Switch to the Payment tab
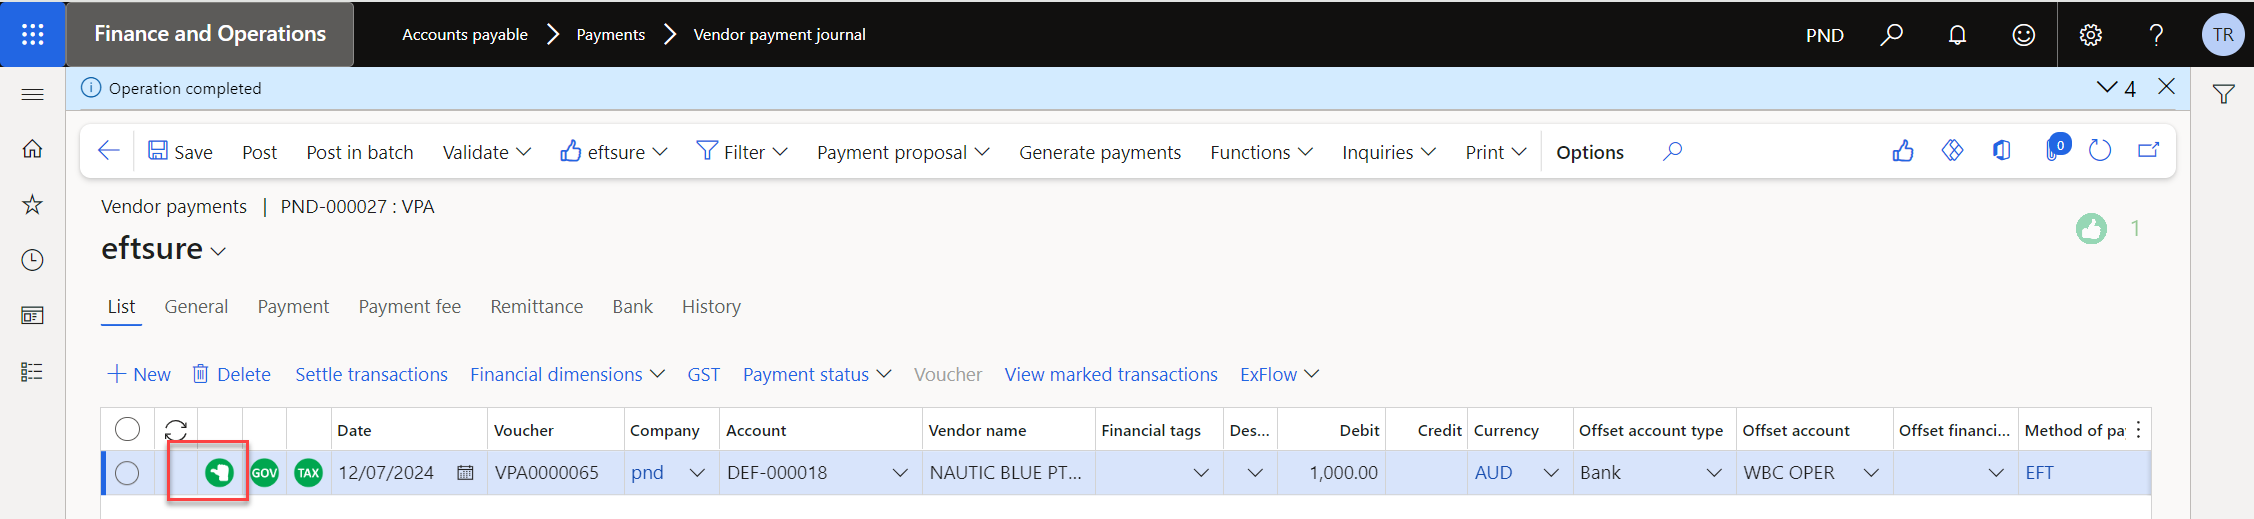This screenshot has height=519, width=2254. (293, 307)
